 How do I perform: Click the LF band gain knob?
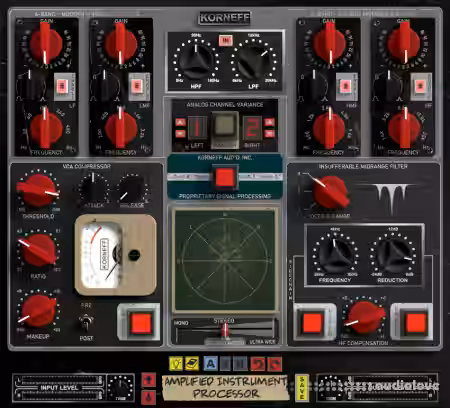(x=46, y=44)
